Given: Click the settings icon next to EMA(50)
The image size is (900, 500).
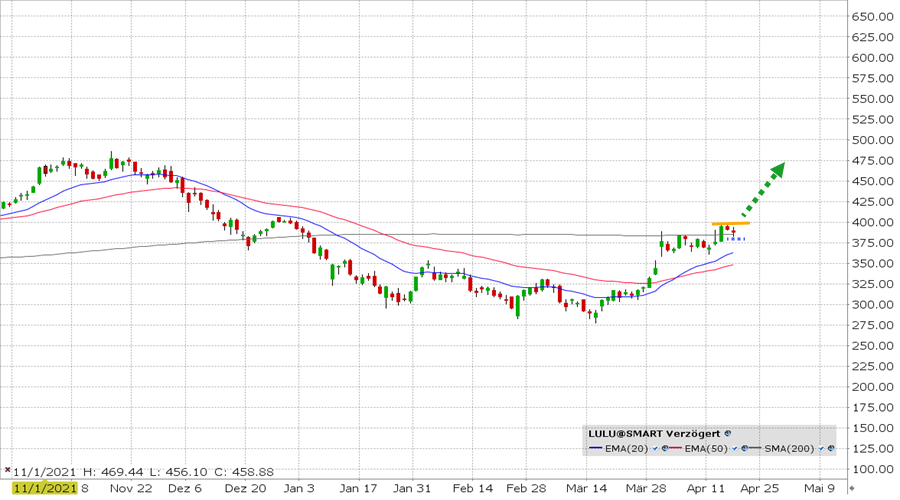Looking at the screenshot, I should [744, 448].
